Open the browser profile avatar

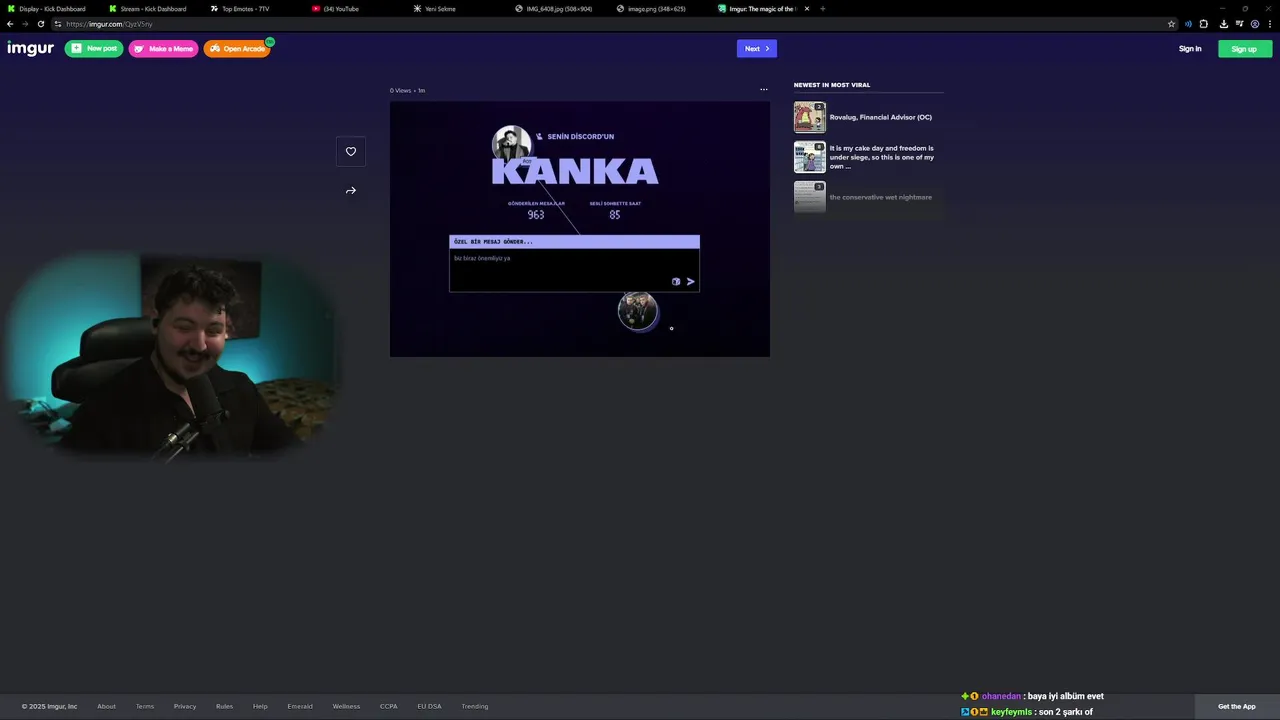pos(1255,24)
